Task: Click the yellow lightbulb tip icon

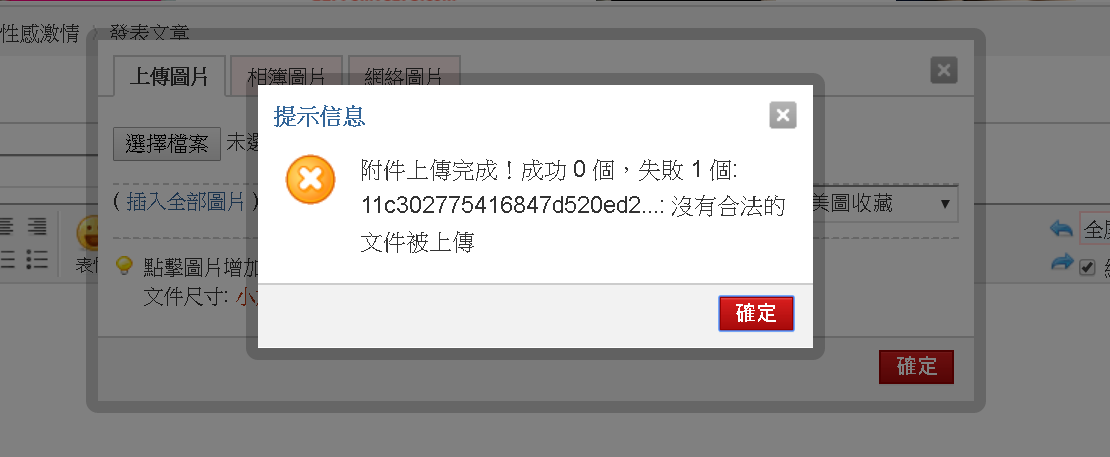Action: (124, 266)
